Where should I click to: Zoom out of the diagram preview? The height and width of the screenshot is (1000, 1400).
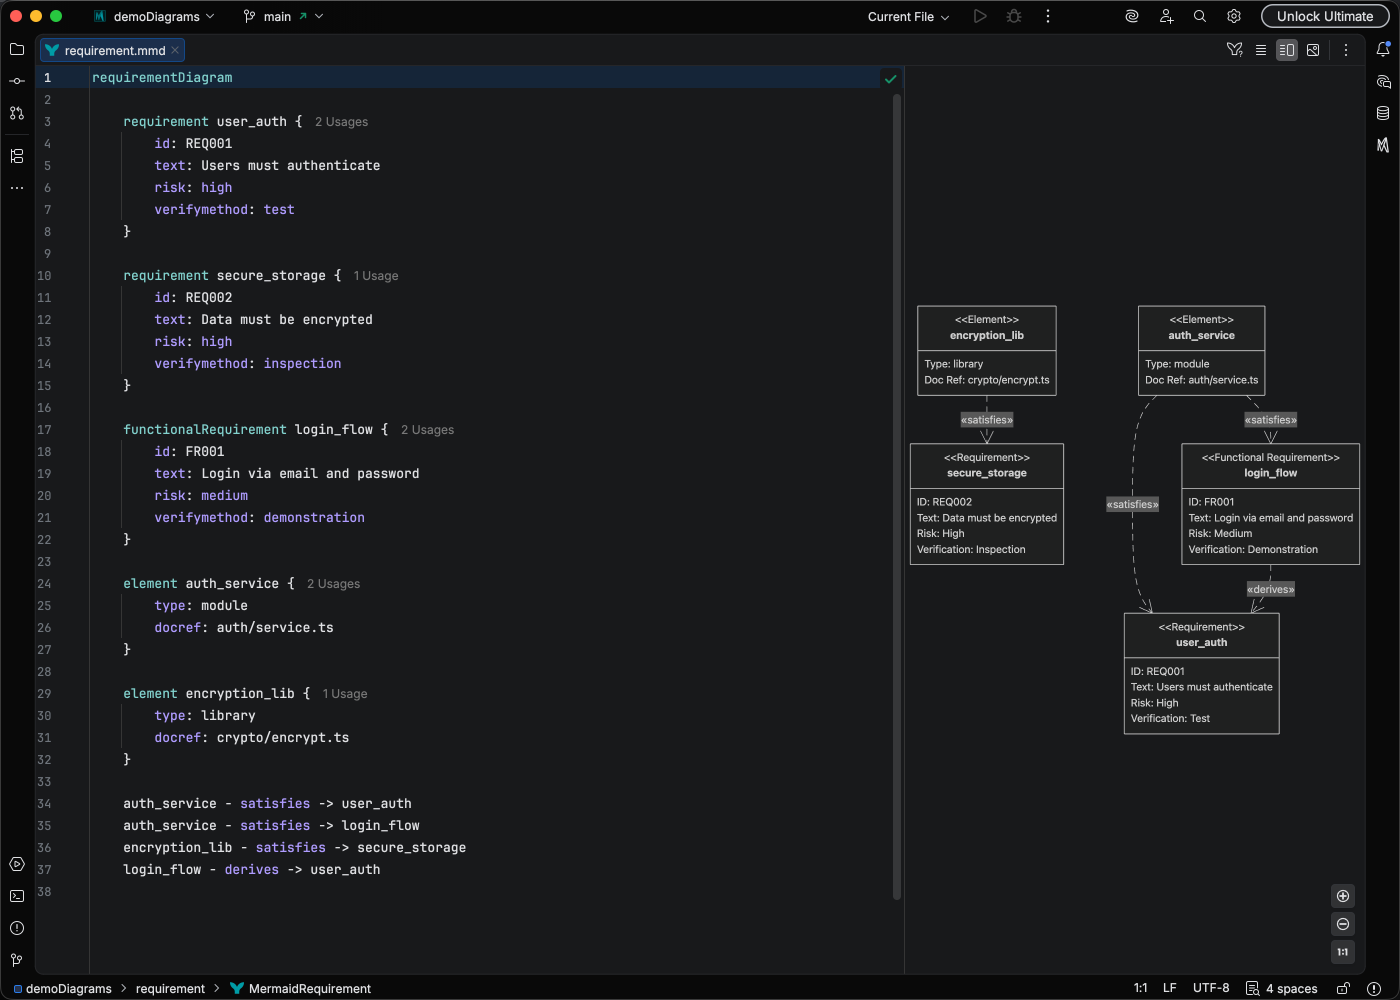(x=1343, y=924)
